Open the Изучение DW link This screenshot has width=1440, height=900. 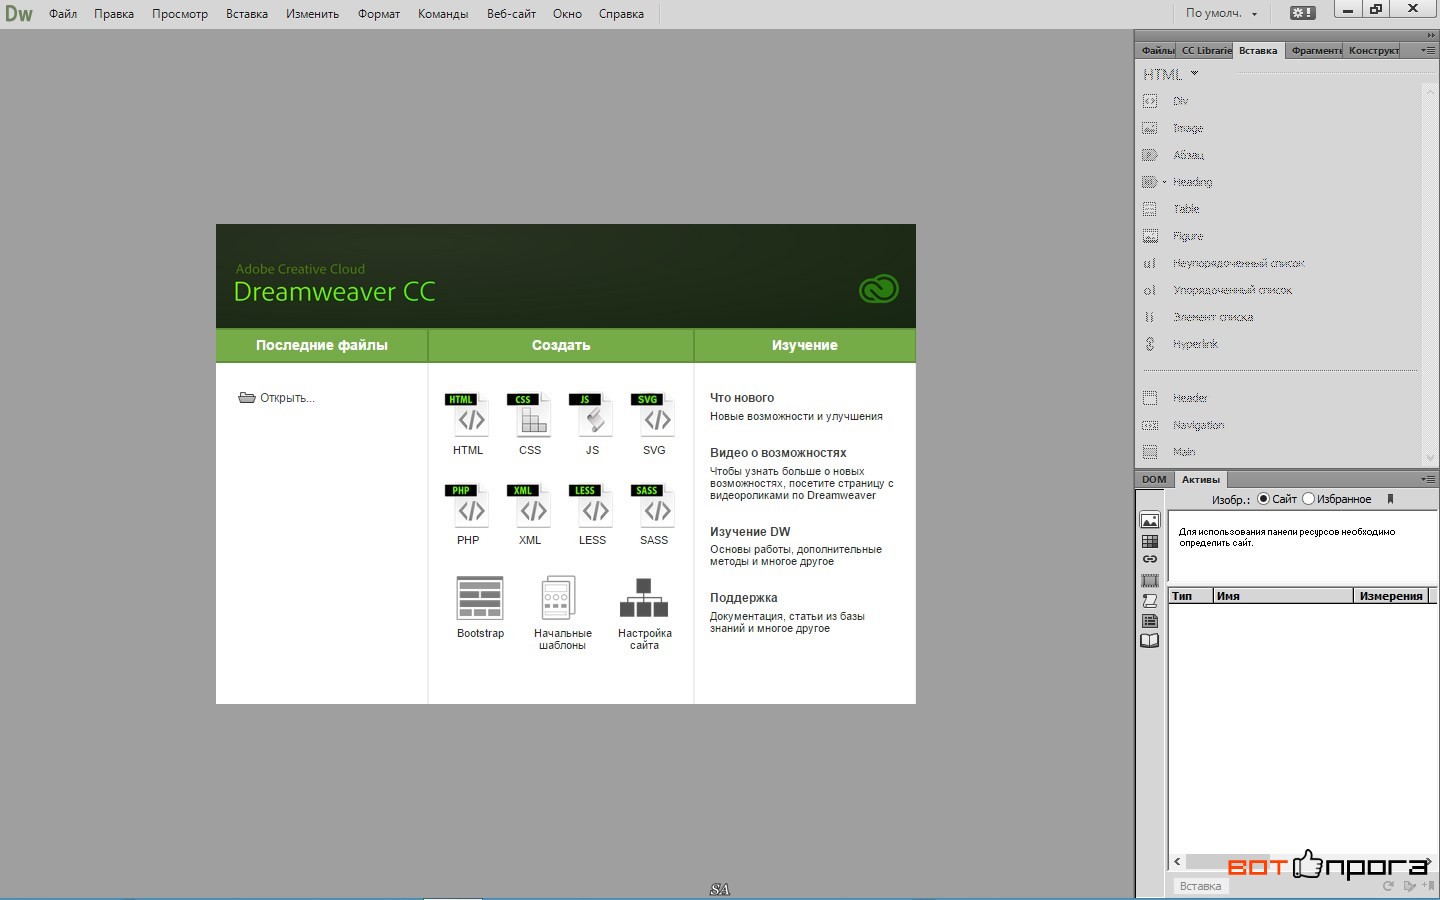tap(750, 532)
